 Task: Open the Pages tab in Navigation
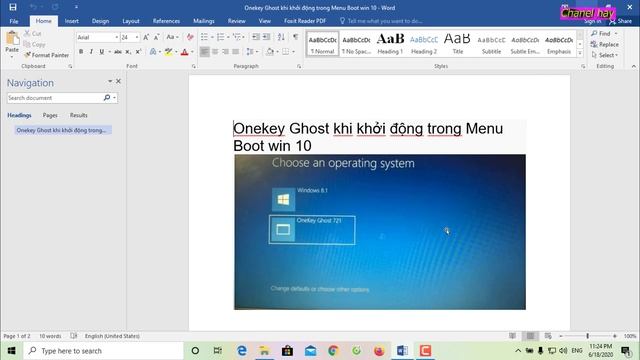[50, 115]
